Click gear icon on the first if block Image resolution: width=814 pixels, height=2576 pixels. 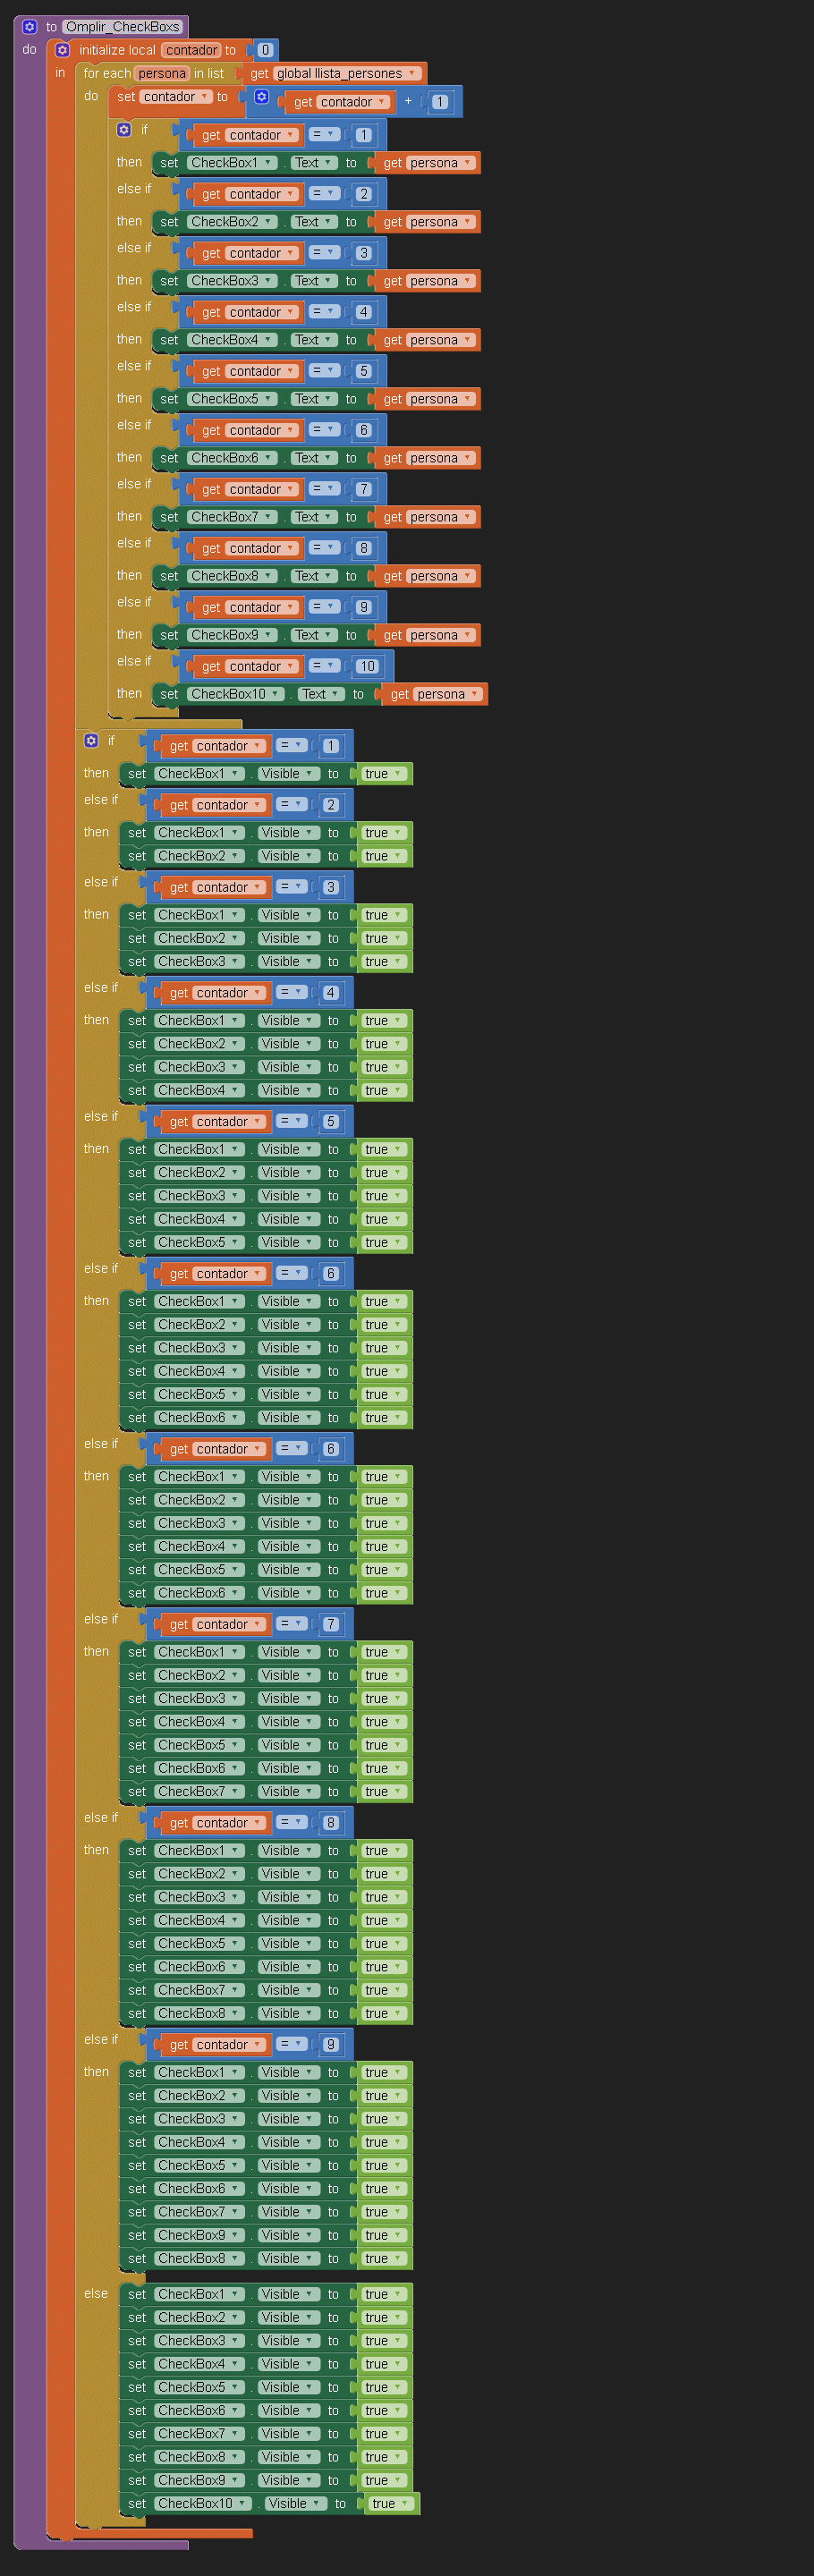click(124, 130)
